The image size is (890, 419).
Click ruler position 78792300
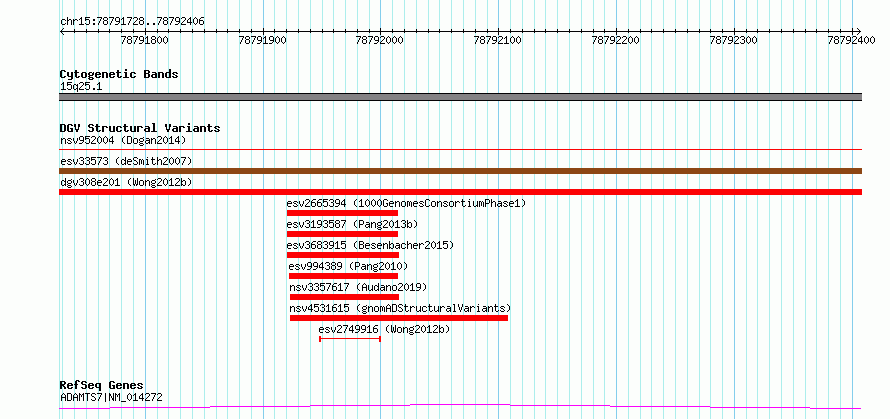733,40
